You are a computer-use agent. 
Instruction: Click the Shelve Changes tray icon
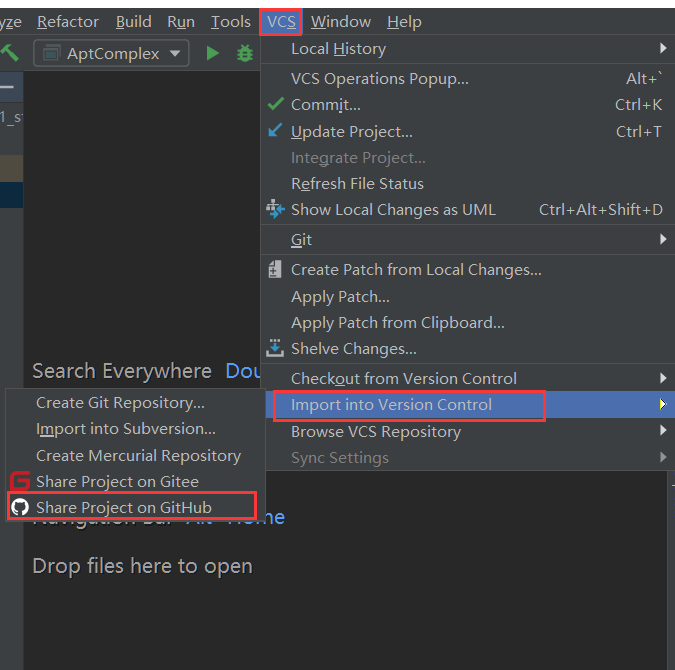(275, 348)
